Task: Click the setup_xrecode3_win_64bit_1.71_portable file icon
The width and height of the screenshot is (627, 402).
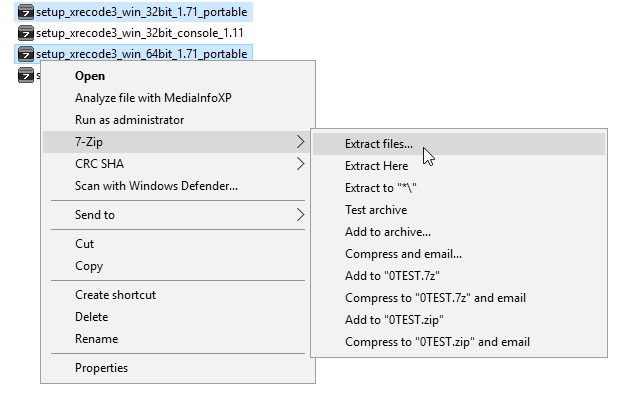Action: point(26,54)
